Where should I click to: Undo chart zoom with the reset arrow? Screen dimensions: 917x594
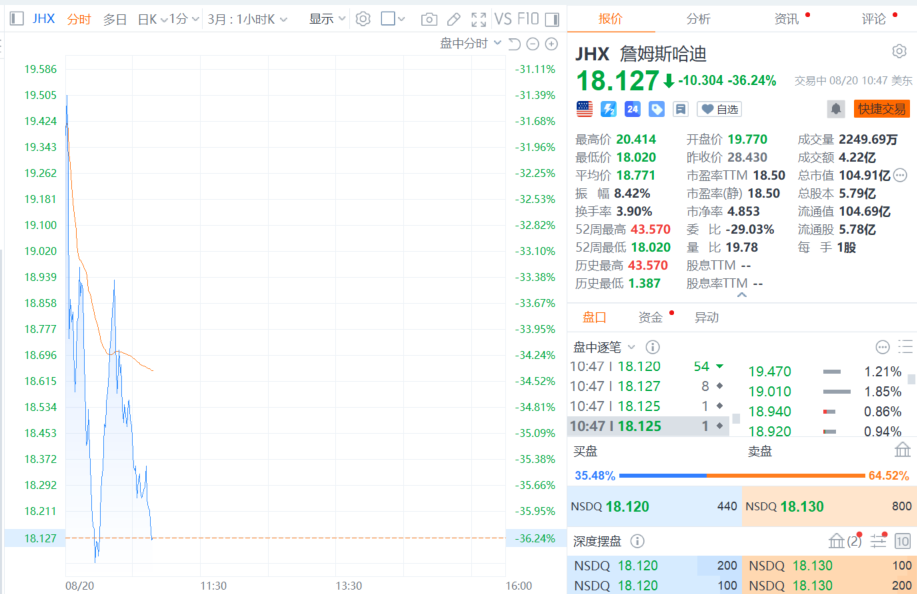point(514,43)
